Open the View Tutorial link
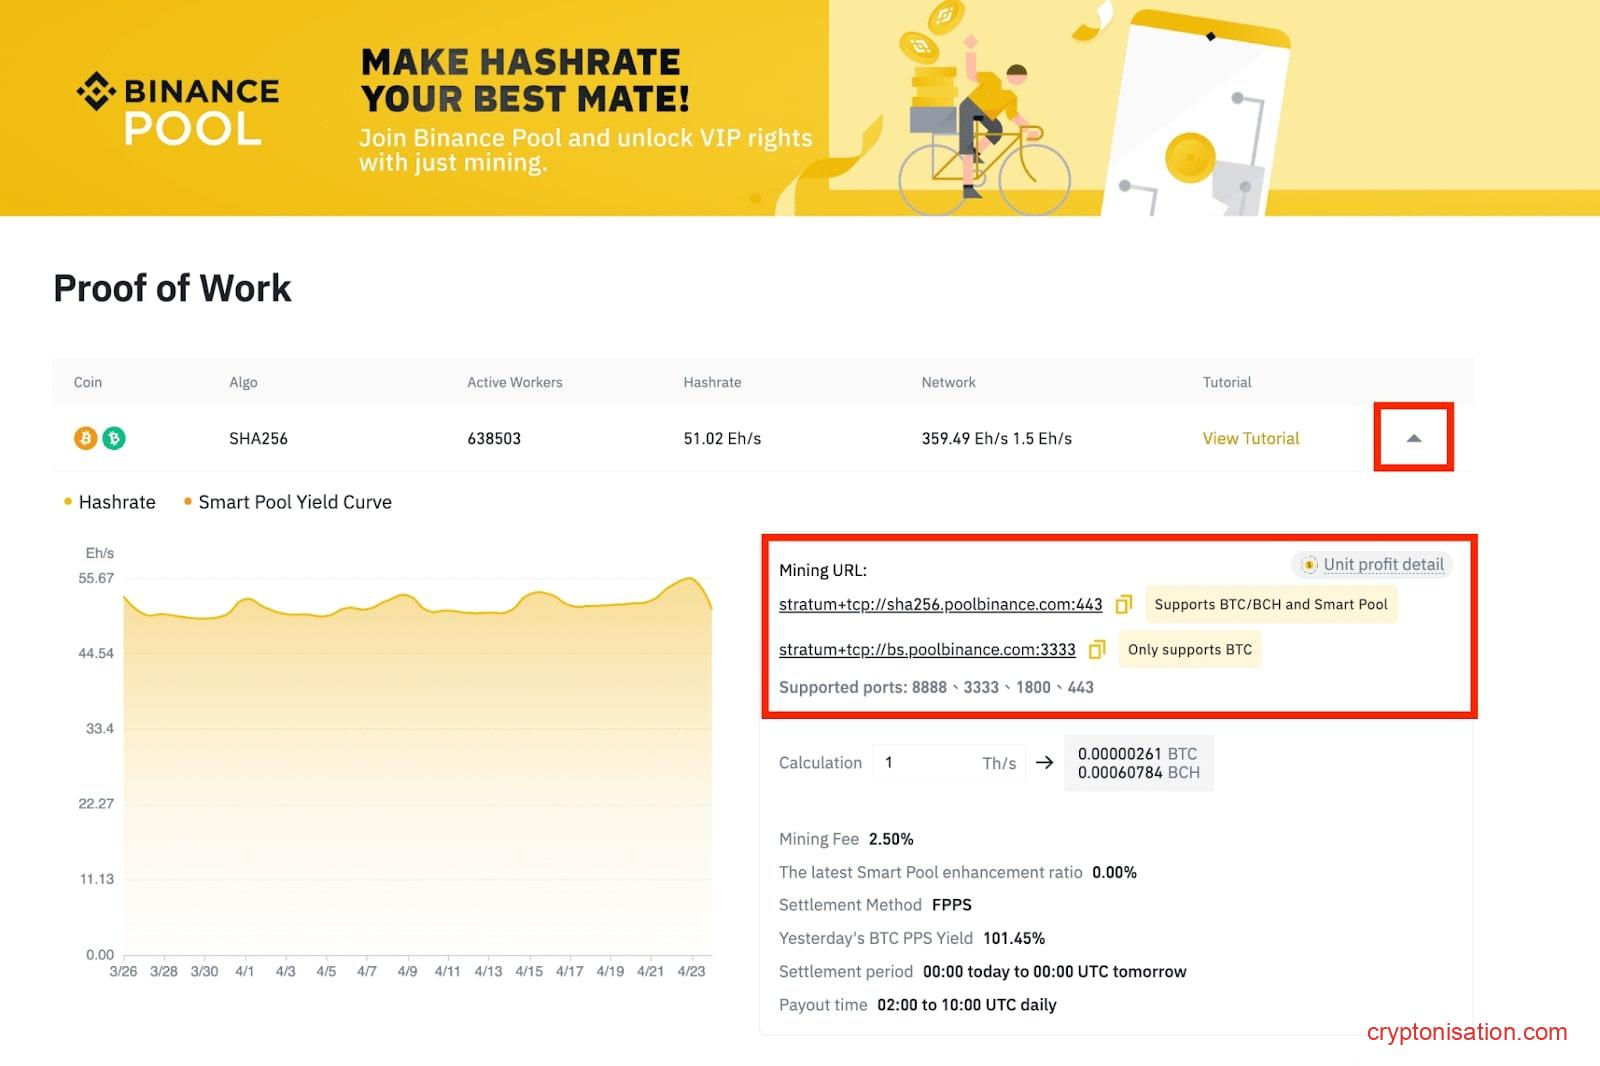 point(1250,438)
